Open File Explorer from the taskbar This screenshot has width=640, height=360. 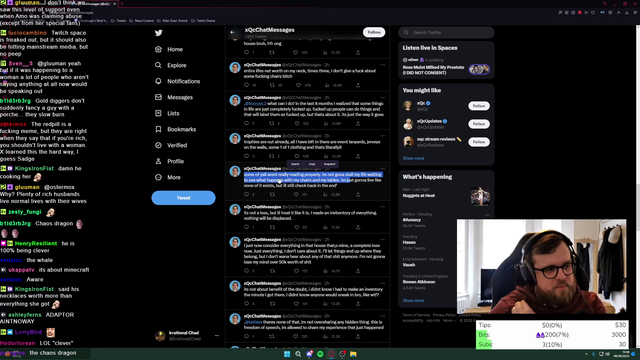click(x=353, y=354)
